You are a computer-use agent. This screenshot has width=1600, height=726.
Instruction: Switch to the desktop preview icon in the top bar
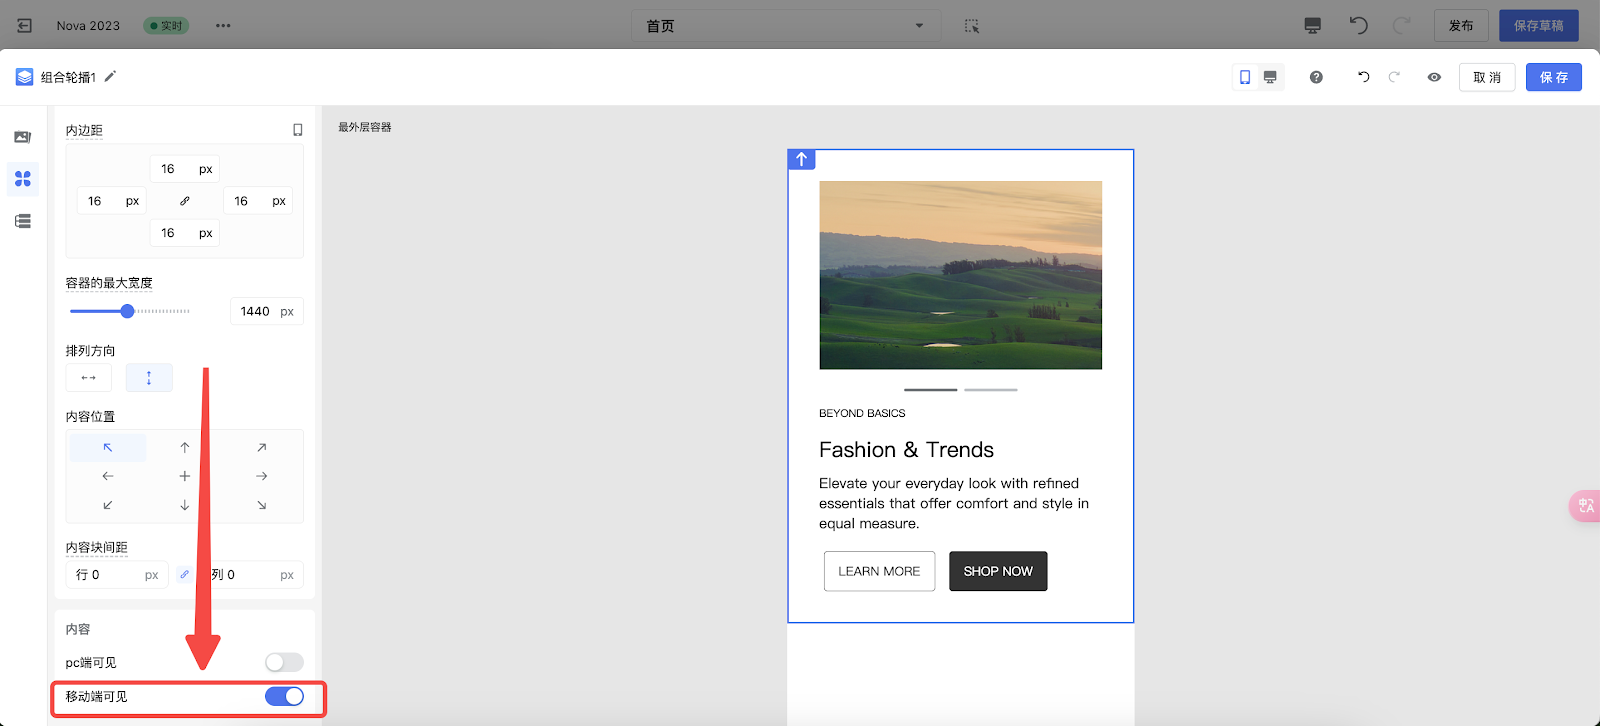click(1313, 26)
